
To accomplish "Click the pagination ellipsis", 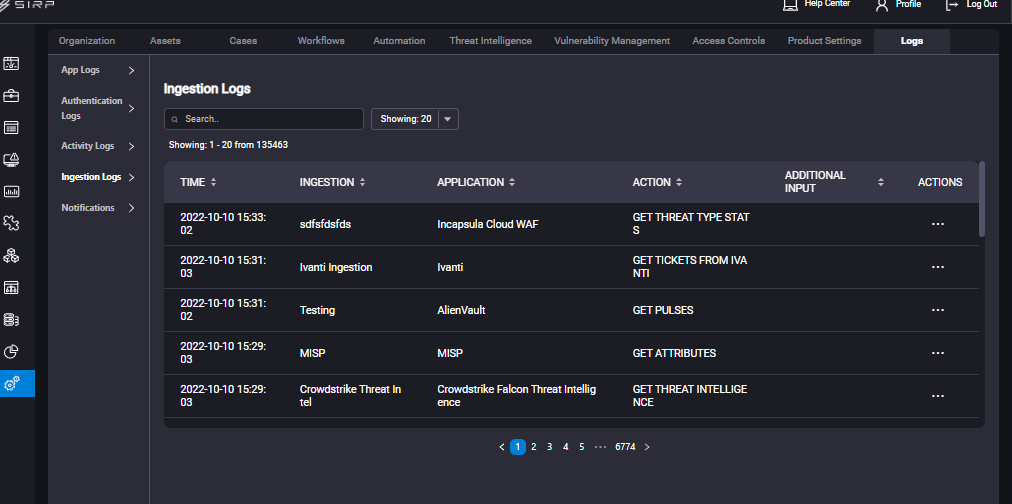I will pos(600,447).
